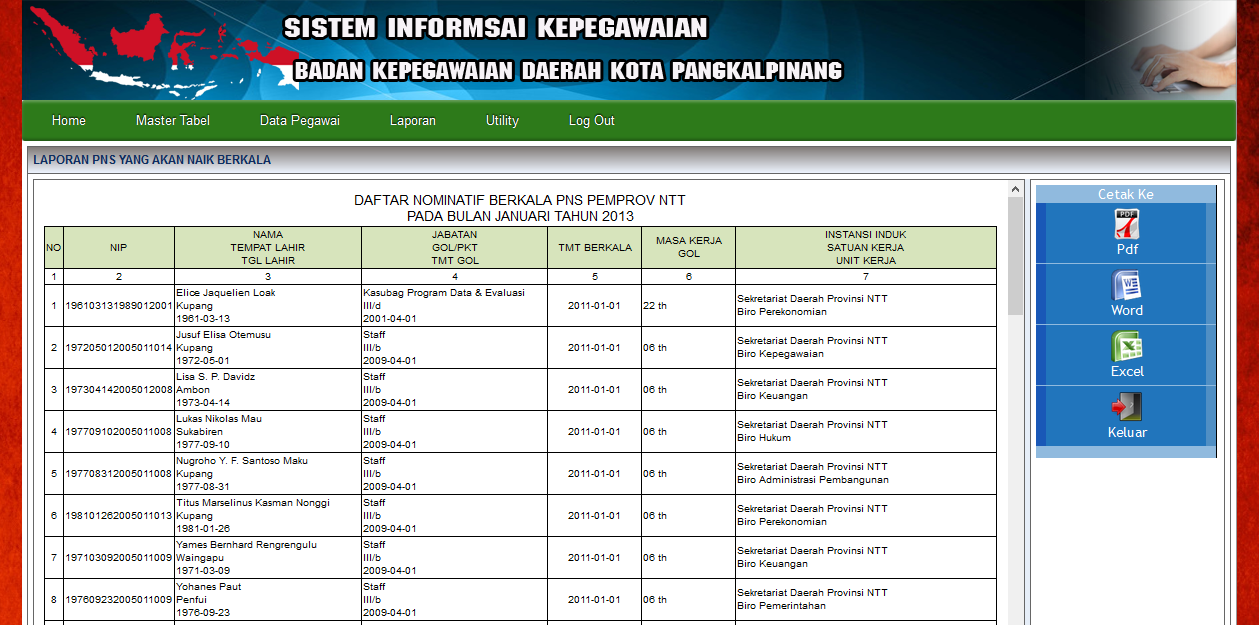Click birth date 1981-01-26
1259x625 pixels.
[203, 529]
